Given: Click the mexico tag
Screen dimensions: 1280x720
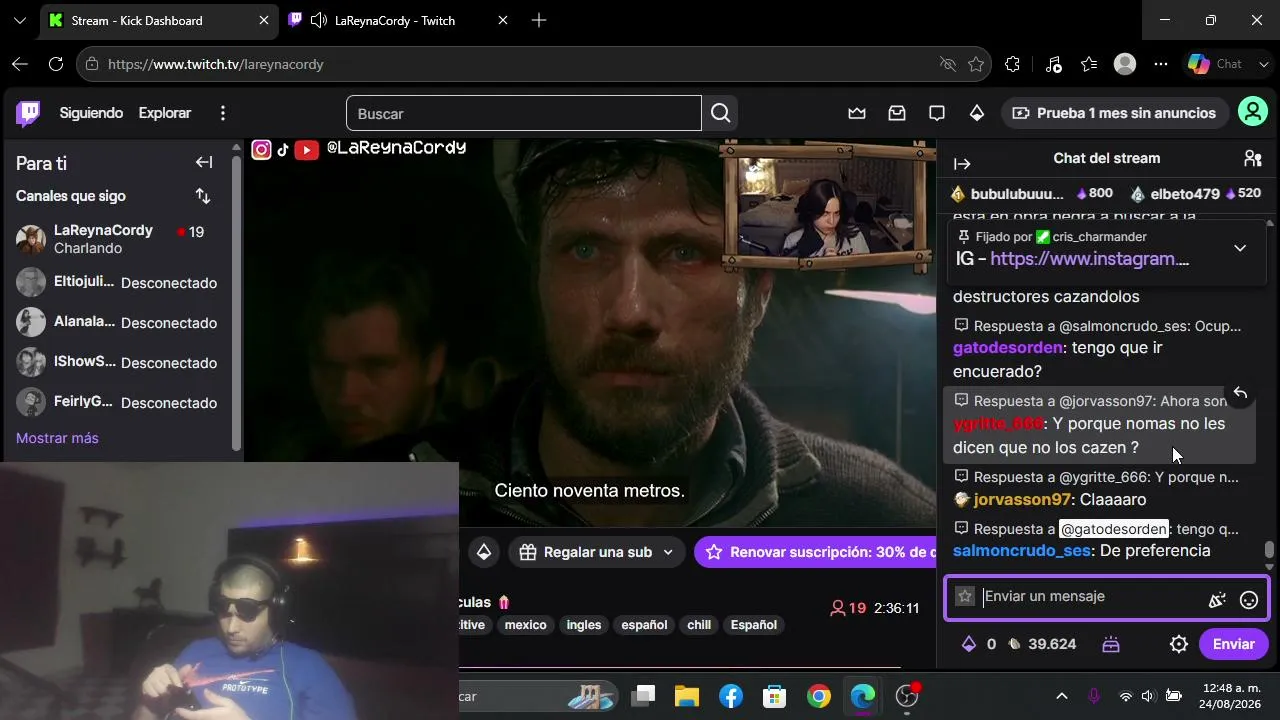Looking at the screenshot, I should (526, 625).
